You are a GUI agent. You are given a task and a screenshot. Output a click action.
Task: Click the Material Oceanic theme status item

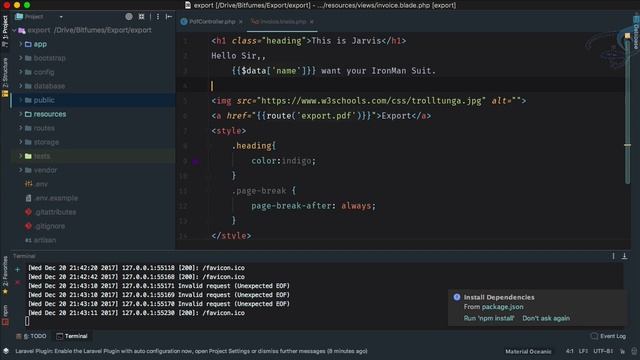pos(528,351)
